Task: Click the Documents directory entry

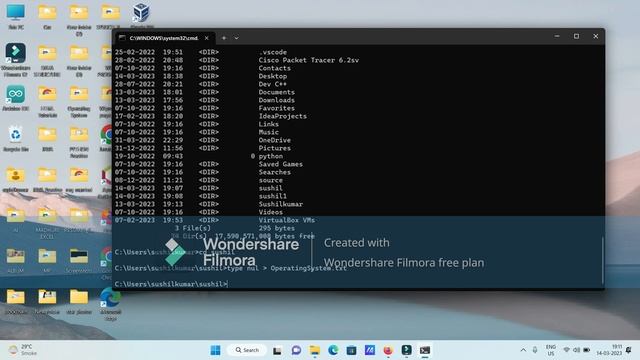Action: 277,92
